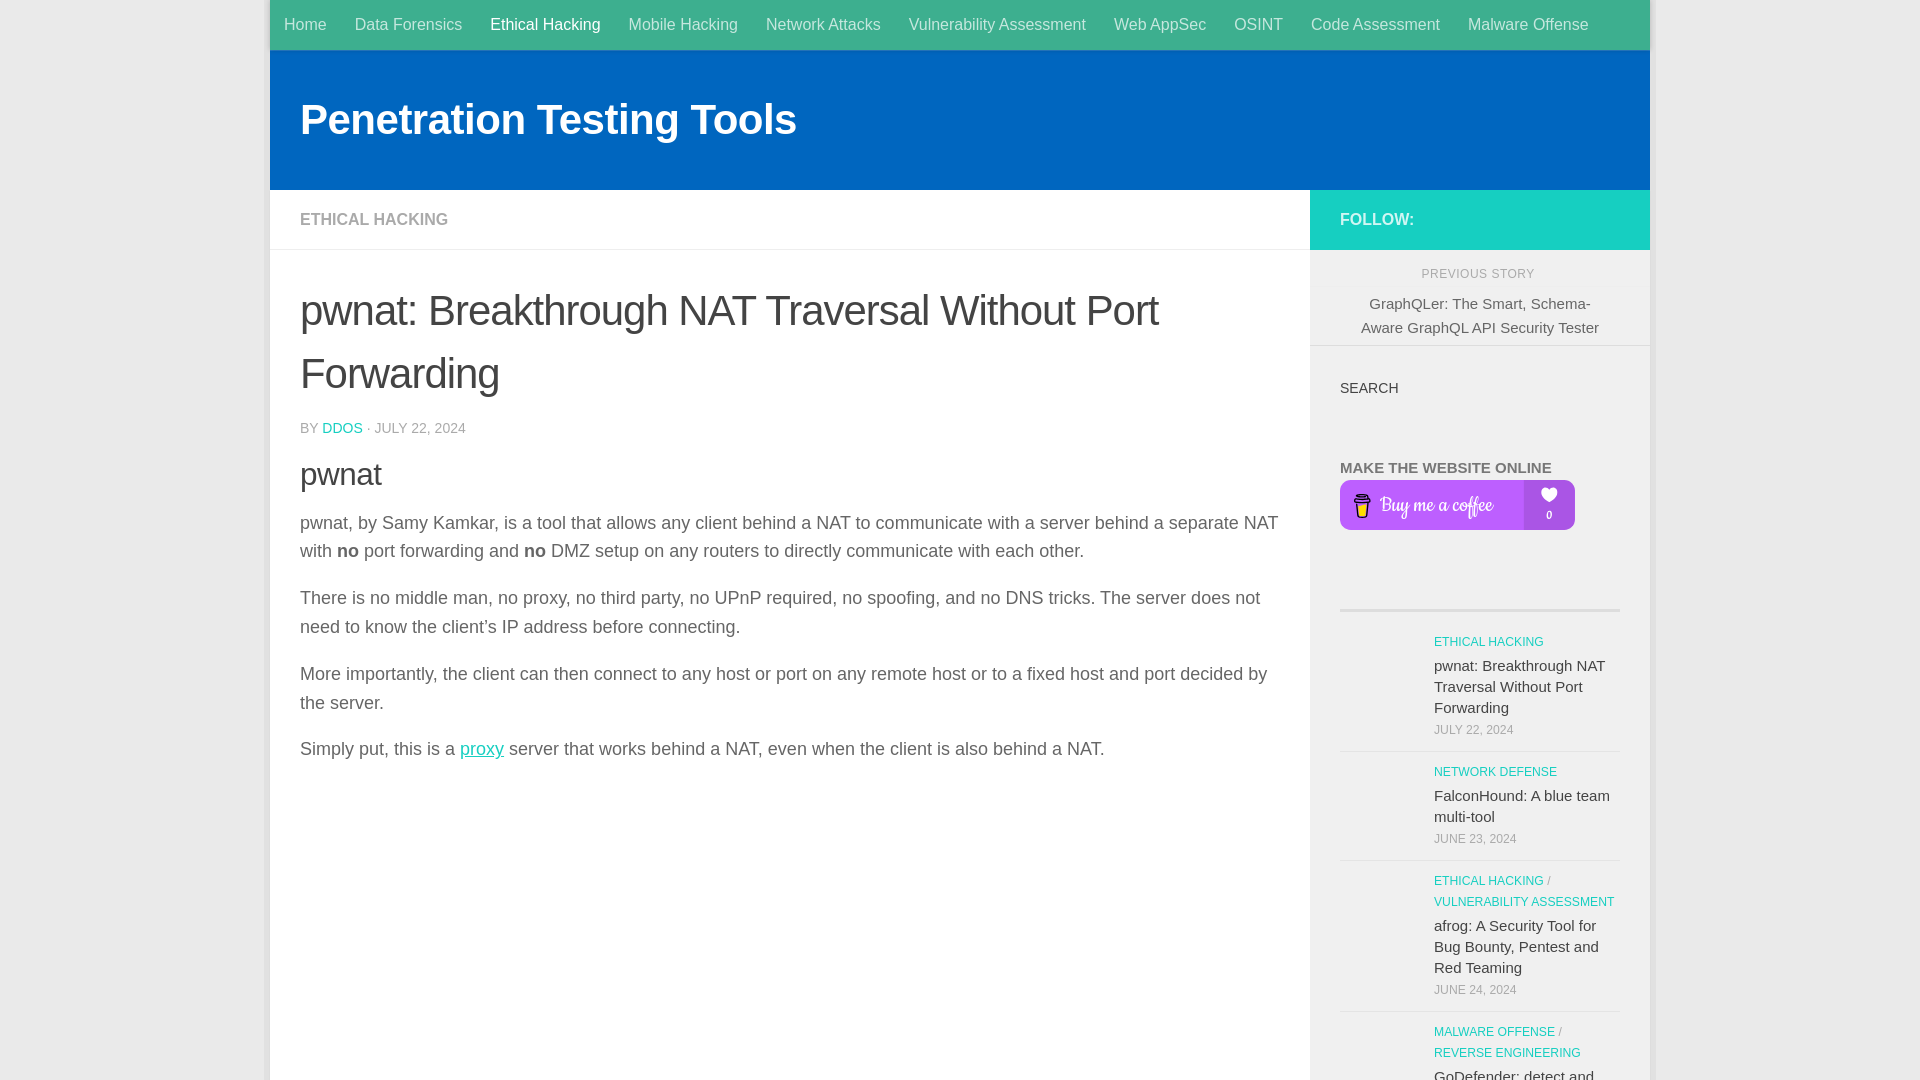
Task: Click the DDOS author name link
Action: [343, 427]
